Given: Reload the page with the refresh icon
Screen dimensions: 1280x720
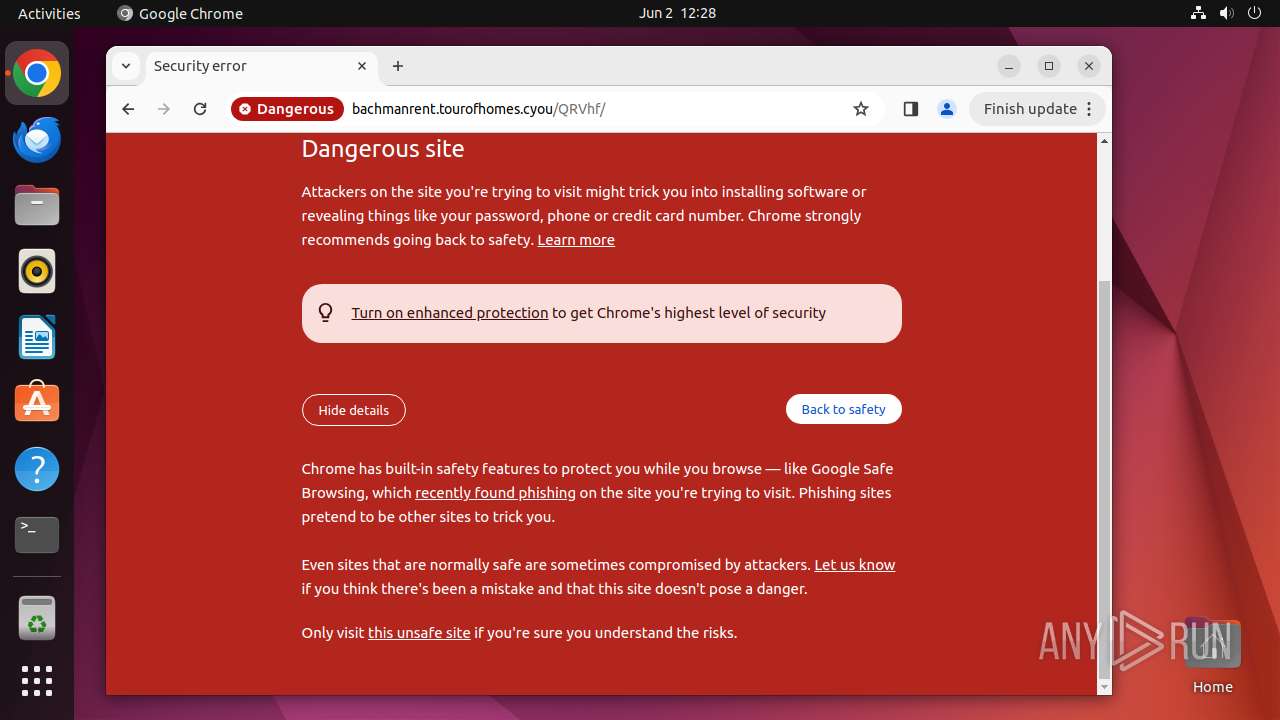Looking at the screenshot, I should 200,109.
